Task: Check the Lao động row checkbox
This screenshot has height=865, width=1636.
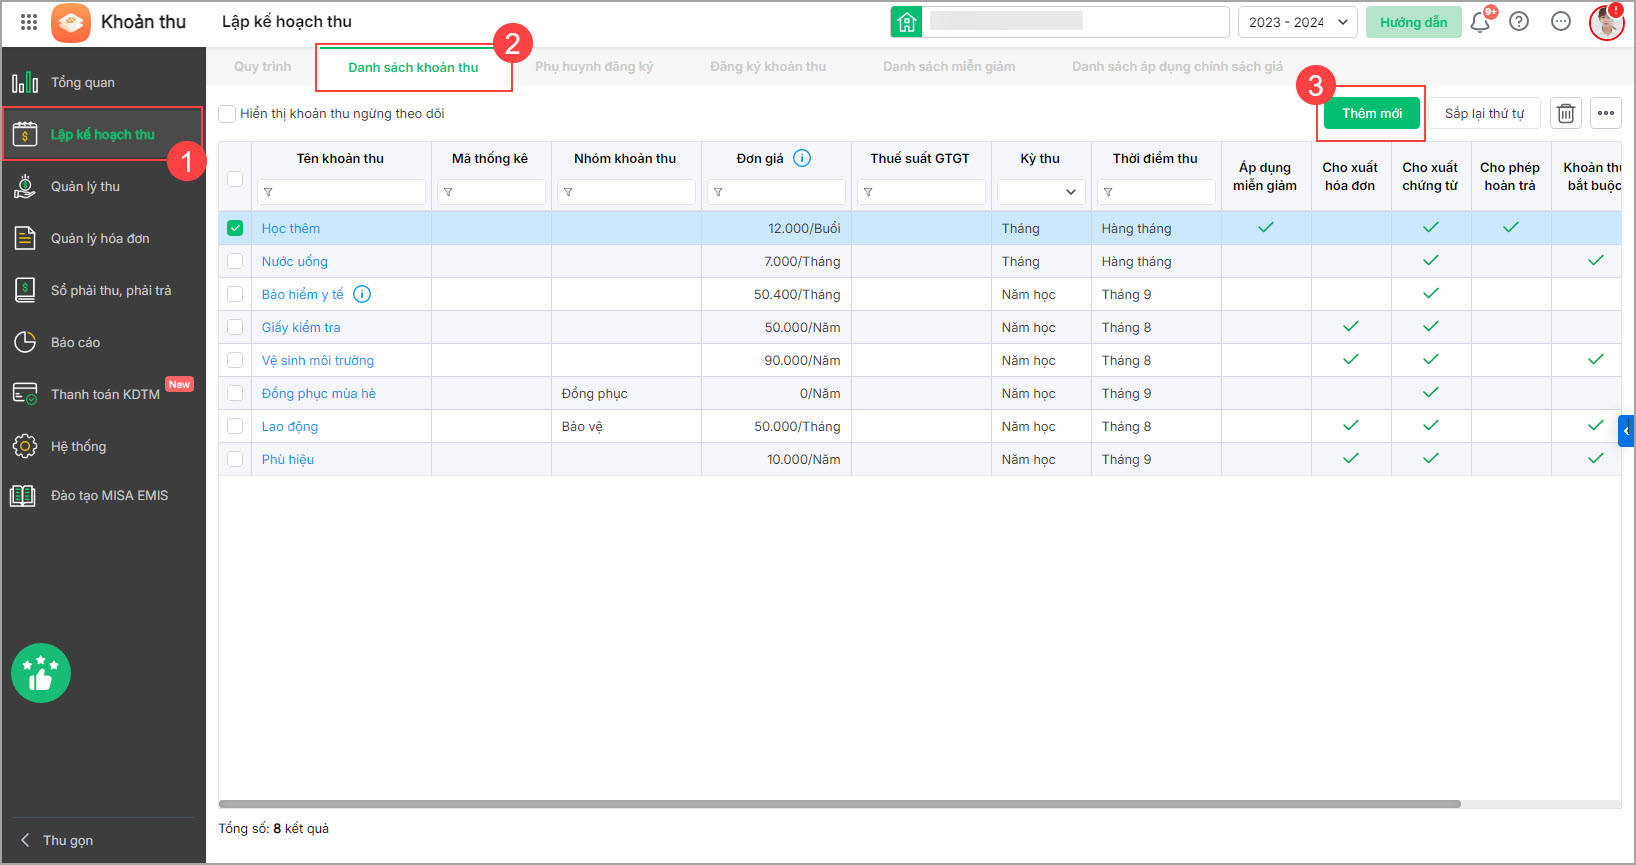Action: tap(235, 426)
